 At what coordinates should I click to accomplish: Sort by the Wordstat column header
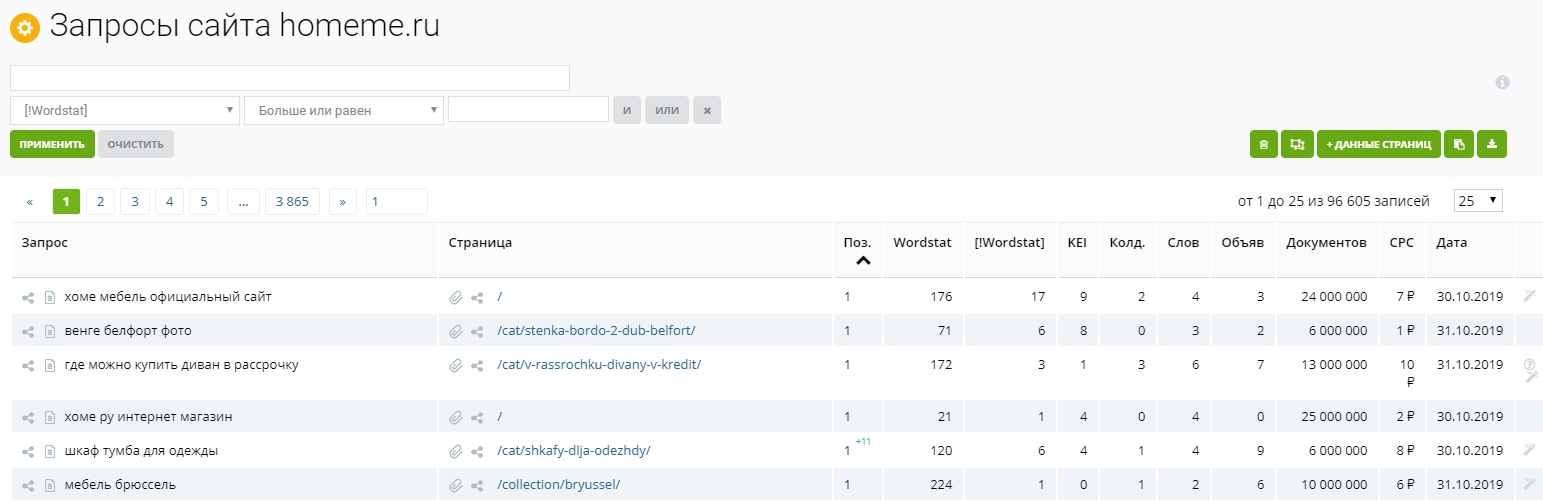pos(923,243)
